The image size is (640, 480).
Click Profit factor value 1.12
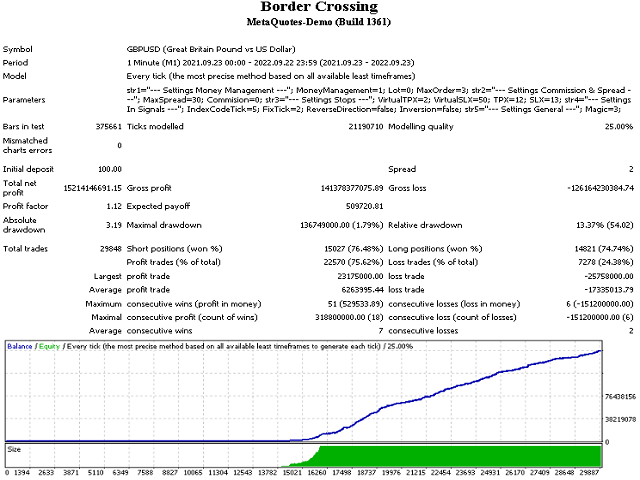tap(114, 206)
